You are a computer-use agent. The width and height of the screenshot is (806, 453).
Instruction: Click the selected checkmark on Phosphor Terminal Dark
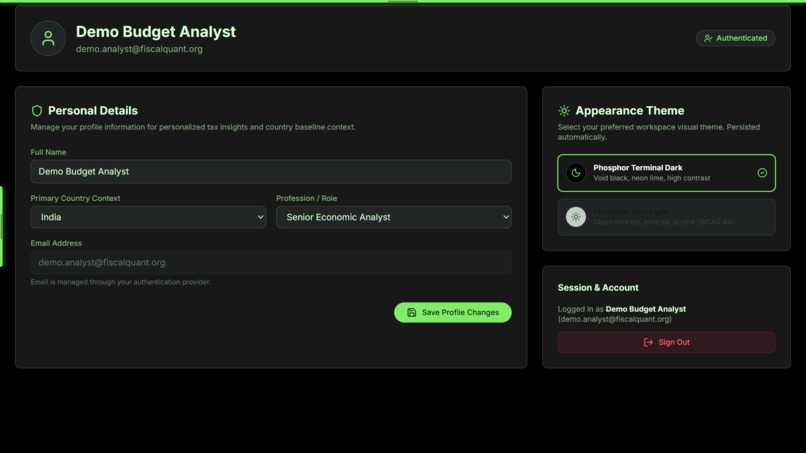[x=762, y=173]
